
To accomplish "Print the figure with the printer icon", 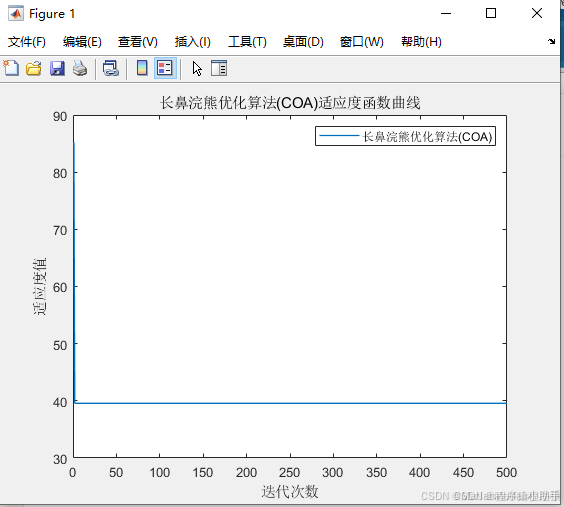I will [80, 68].
